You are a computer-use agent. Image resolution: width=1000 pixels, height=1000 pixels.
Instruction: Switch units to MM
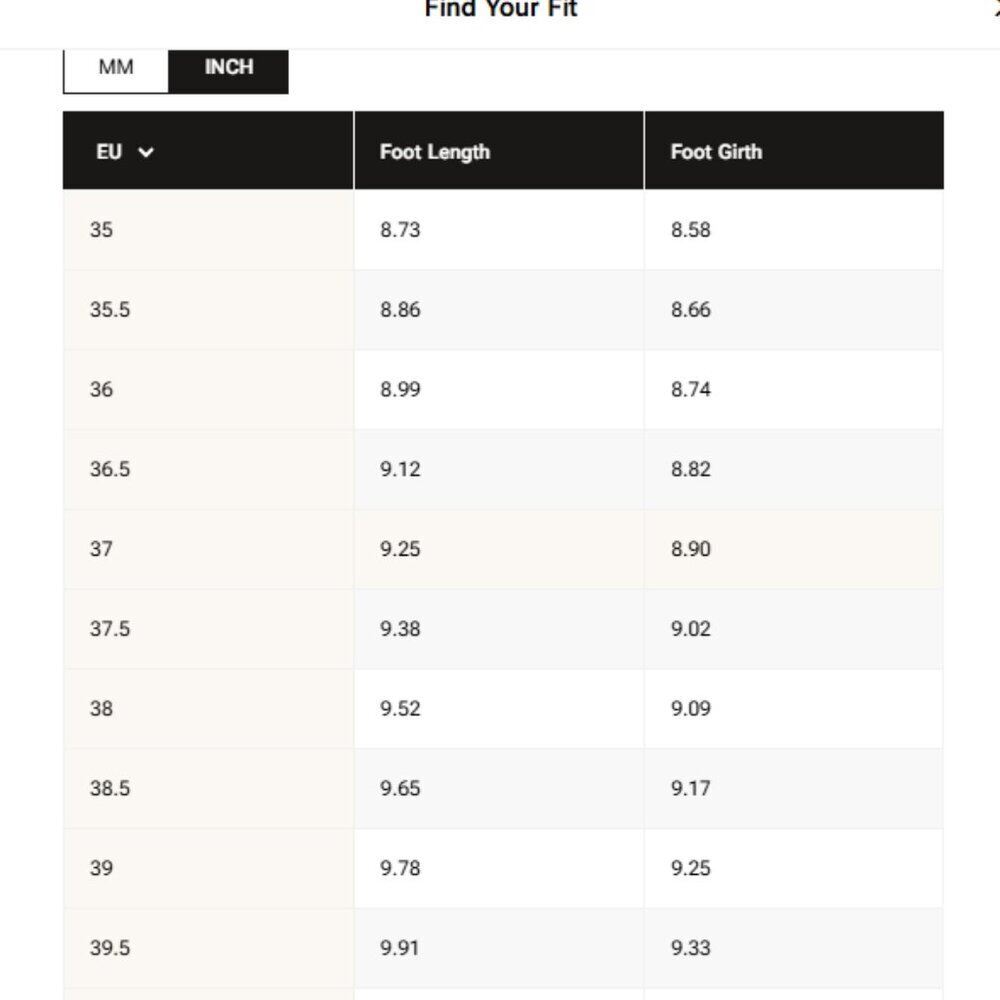click(115, 69)
